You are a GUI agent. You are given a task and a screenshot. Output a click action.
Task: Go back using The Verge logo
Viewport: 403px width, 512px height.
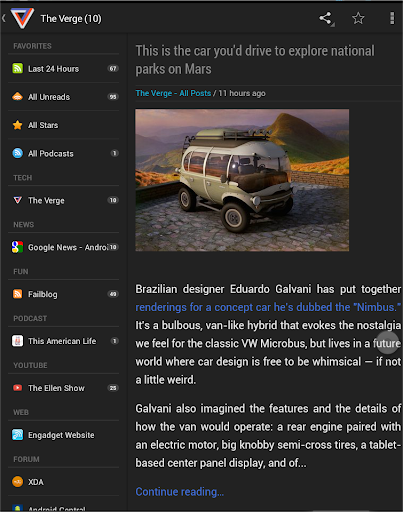point(22,18)
